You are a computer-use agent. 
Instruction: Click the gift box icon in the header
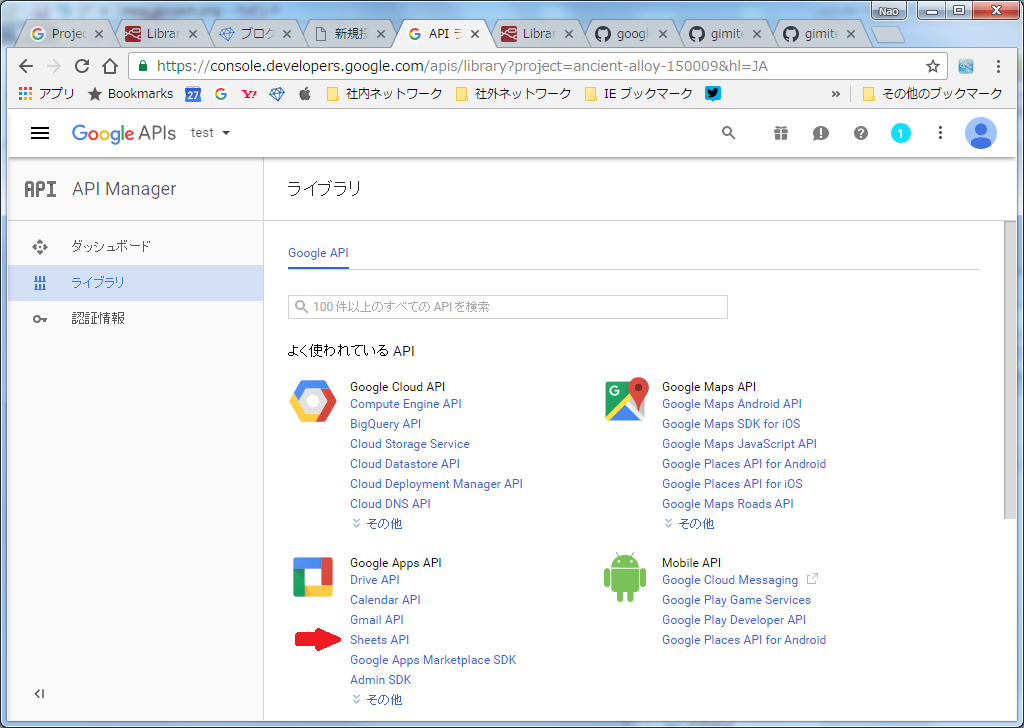(x=780, y=133)
